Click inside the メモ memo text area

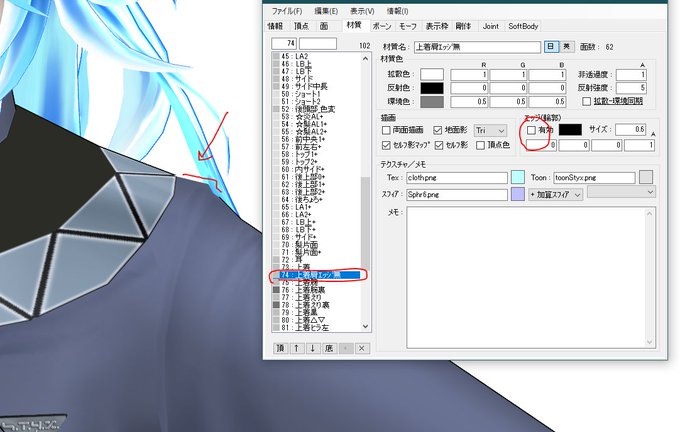531,278
